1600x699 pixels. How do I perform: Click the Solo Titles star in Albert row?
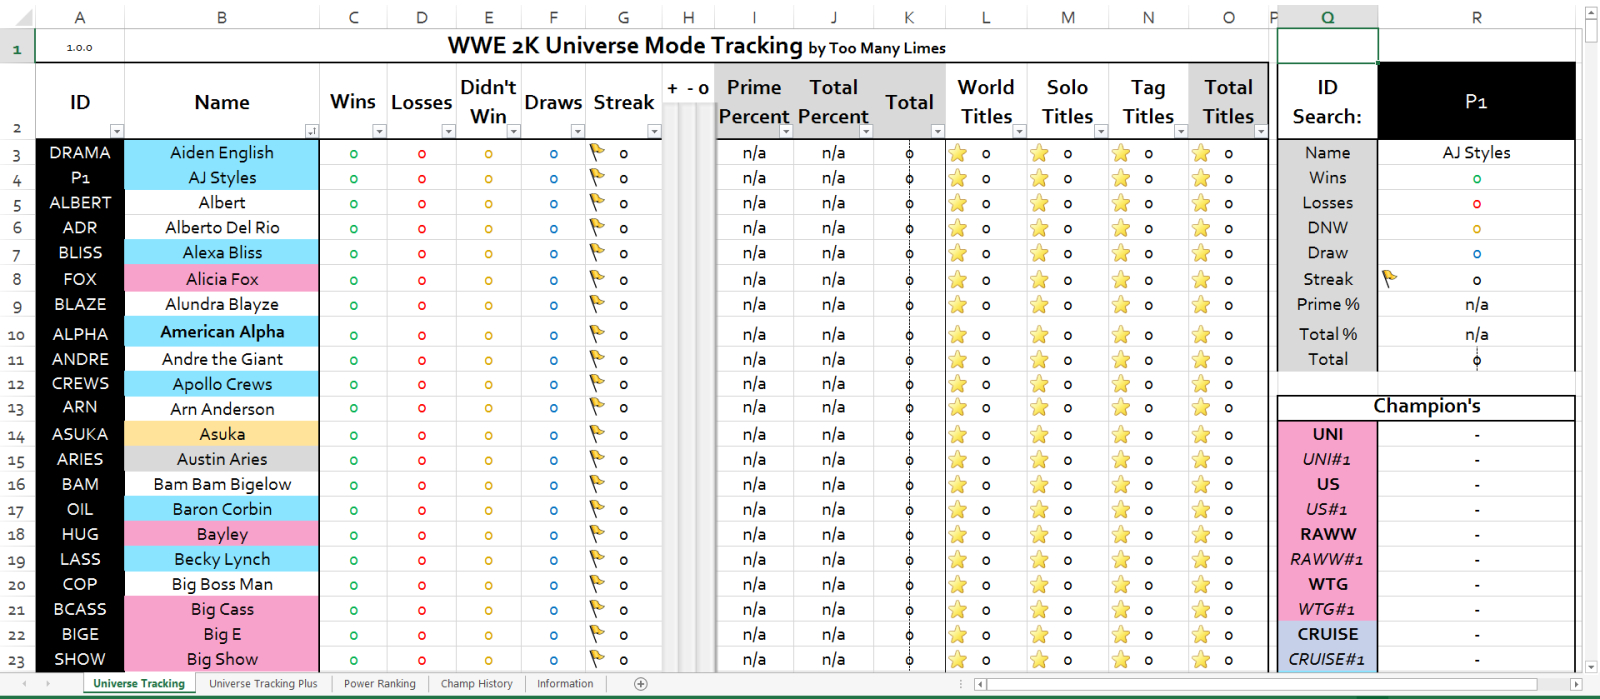point(1039,203)
